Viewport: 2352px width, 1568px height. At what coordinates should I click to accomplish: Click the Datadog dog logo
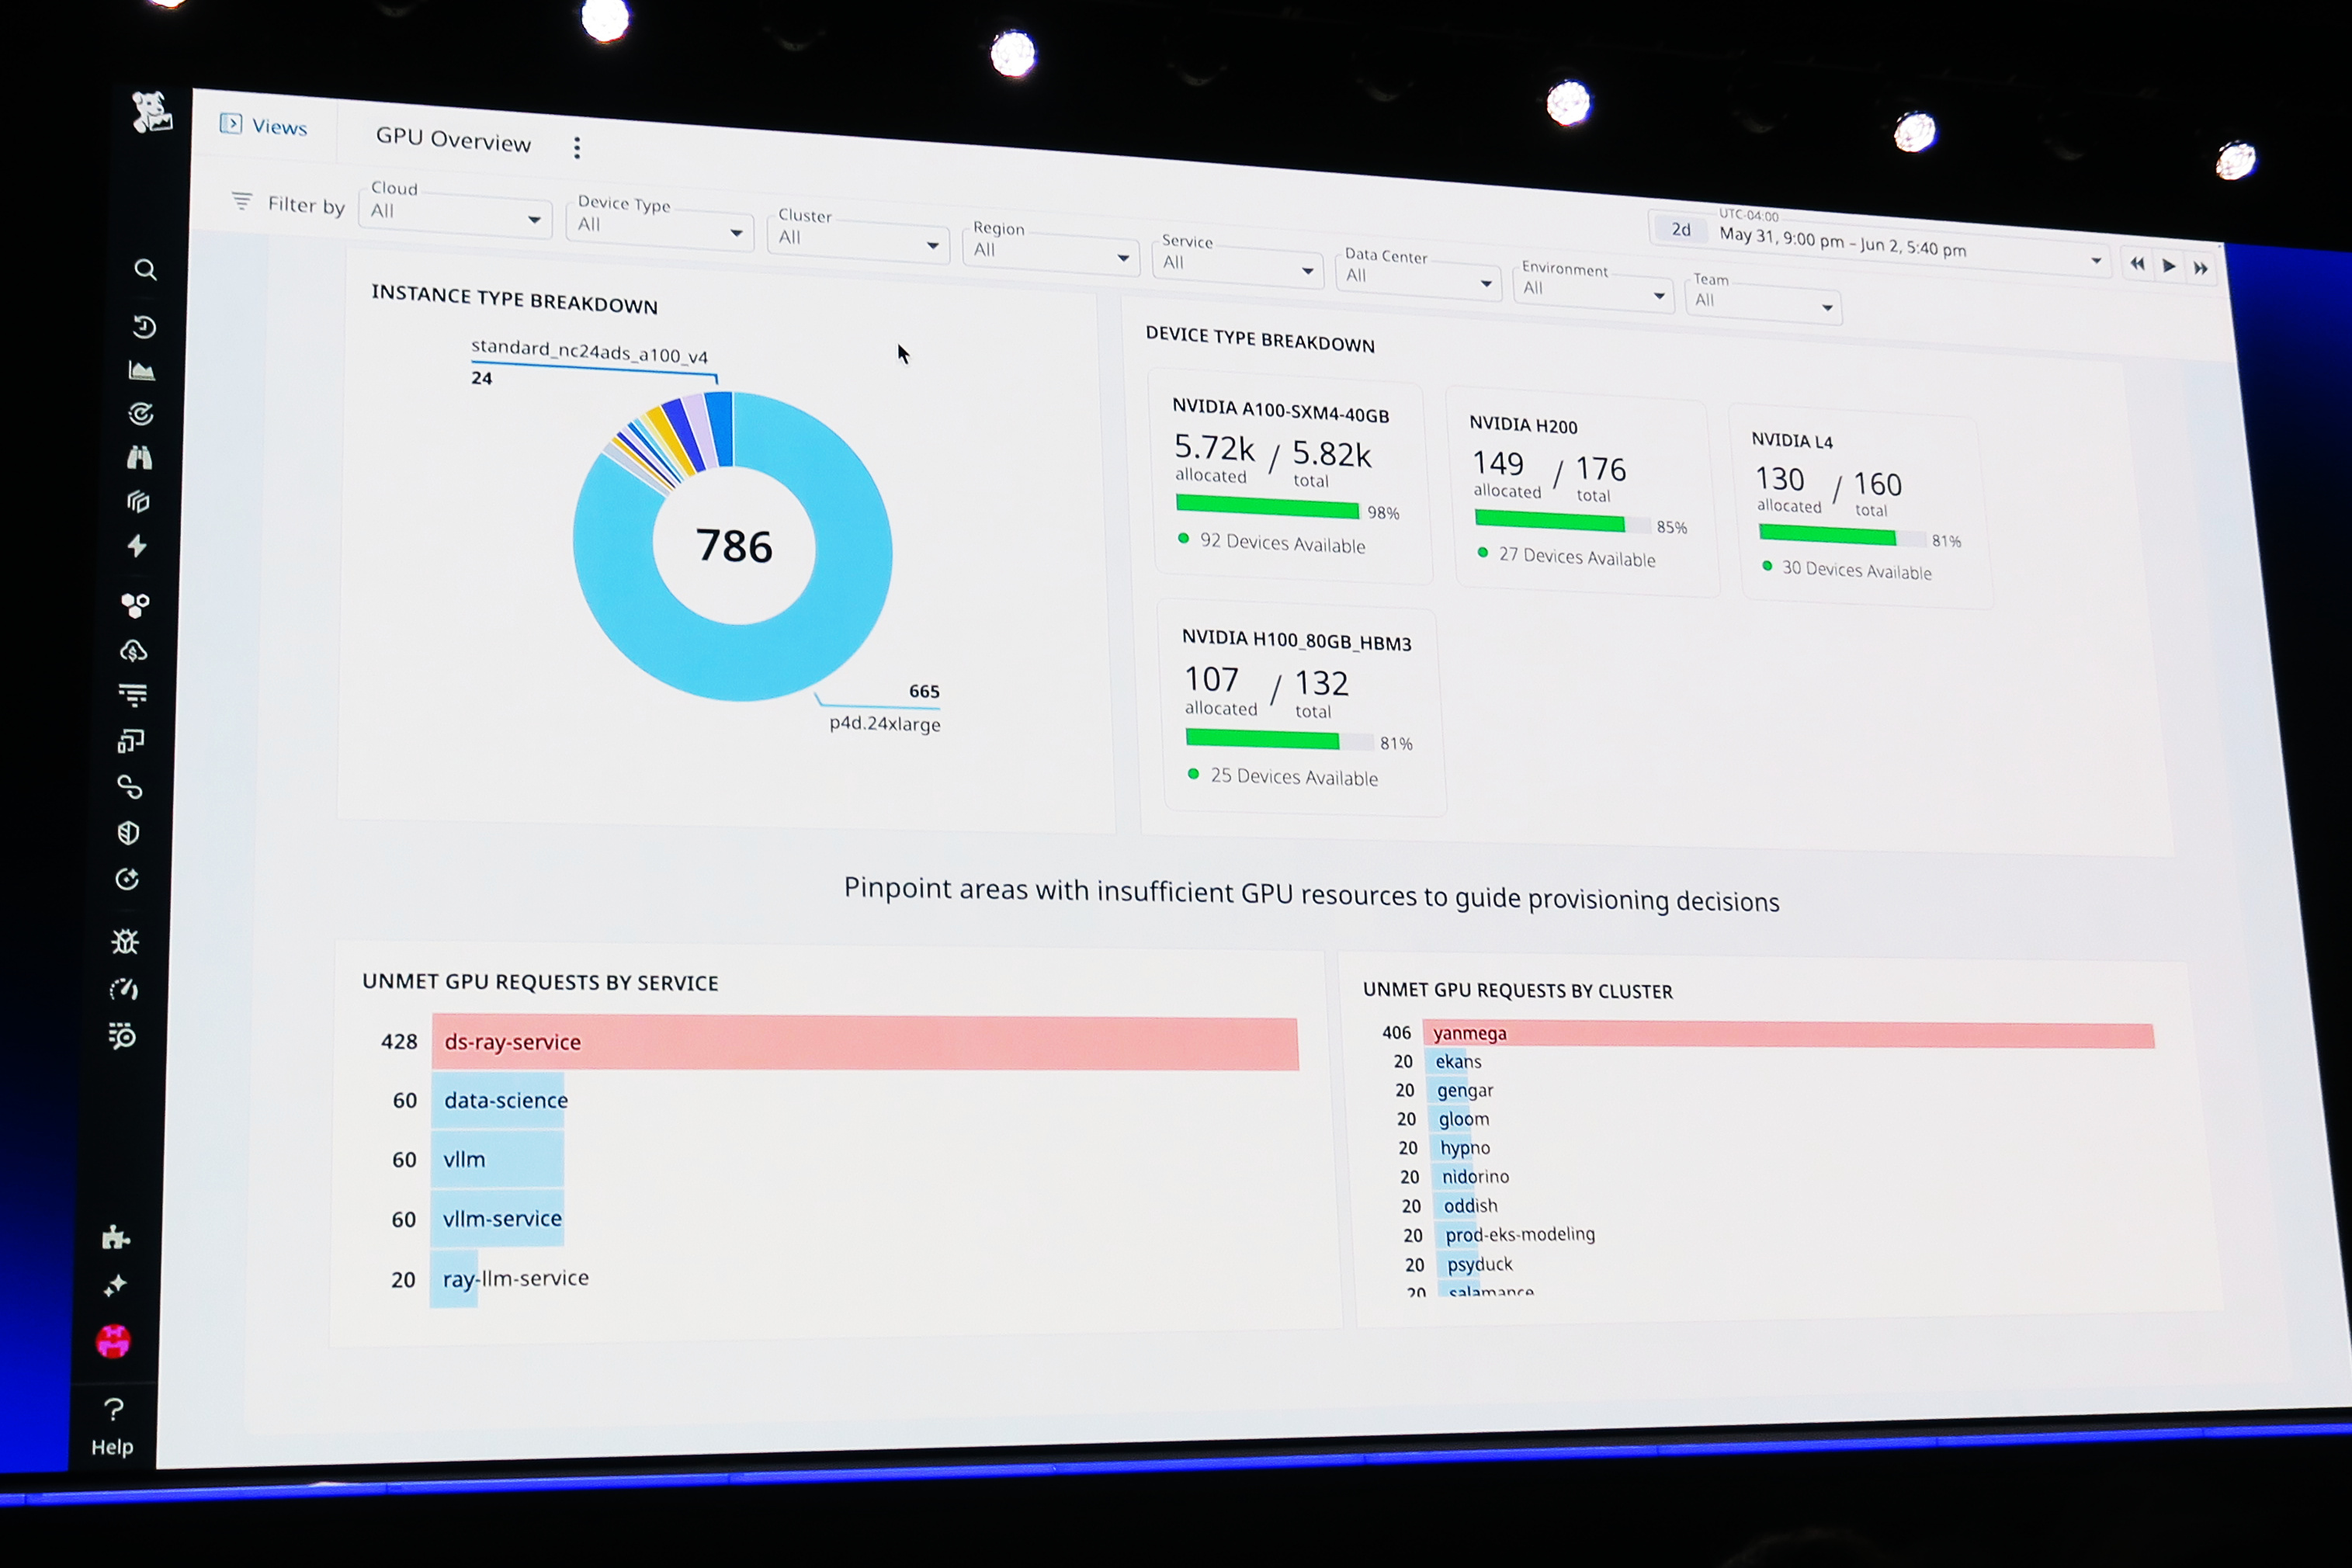151,111
